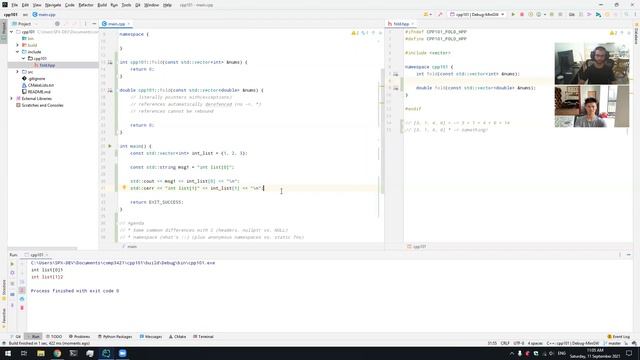This screenshot has height=360, width=640.
Task: Click the CRLF line separator in status bar
Action: [x=505, y=343]
